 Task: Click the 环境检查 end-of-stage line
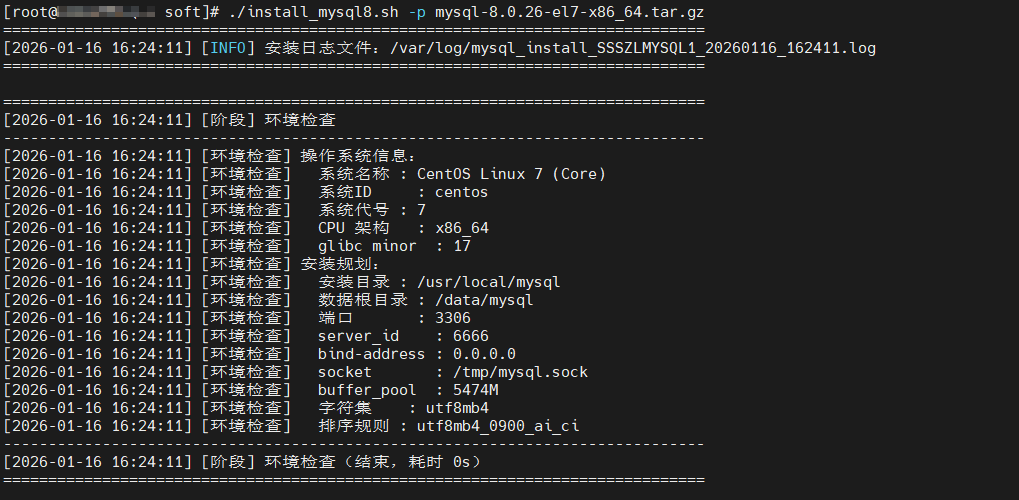pos(372,462)
